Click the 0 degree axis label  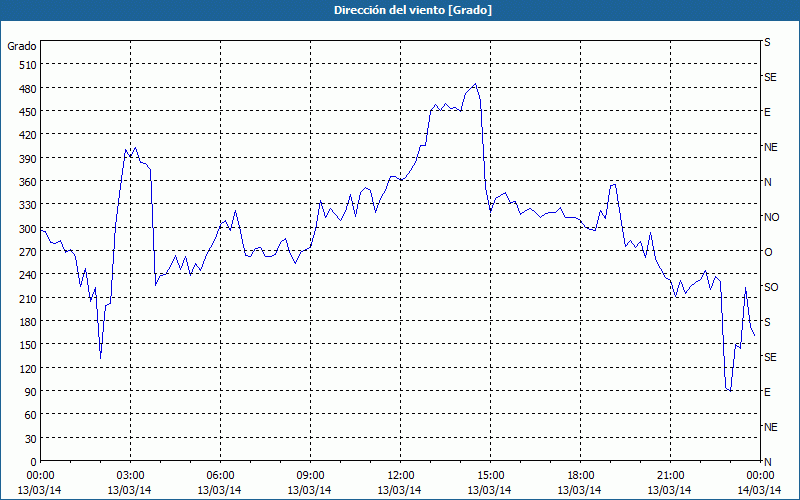pyautogui.click(x=34, y=462)
